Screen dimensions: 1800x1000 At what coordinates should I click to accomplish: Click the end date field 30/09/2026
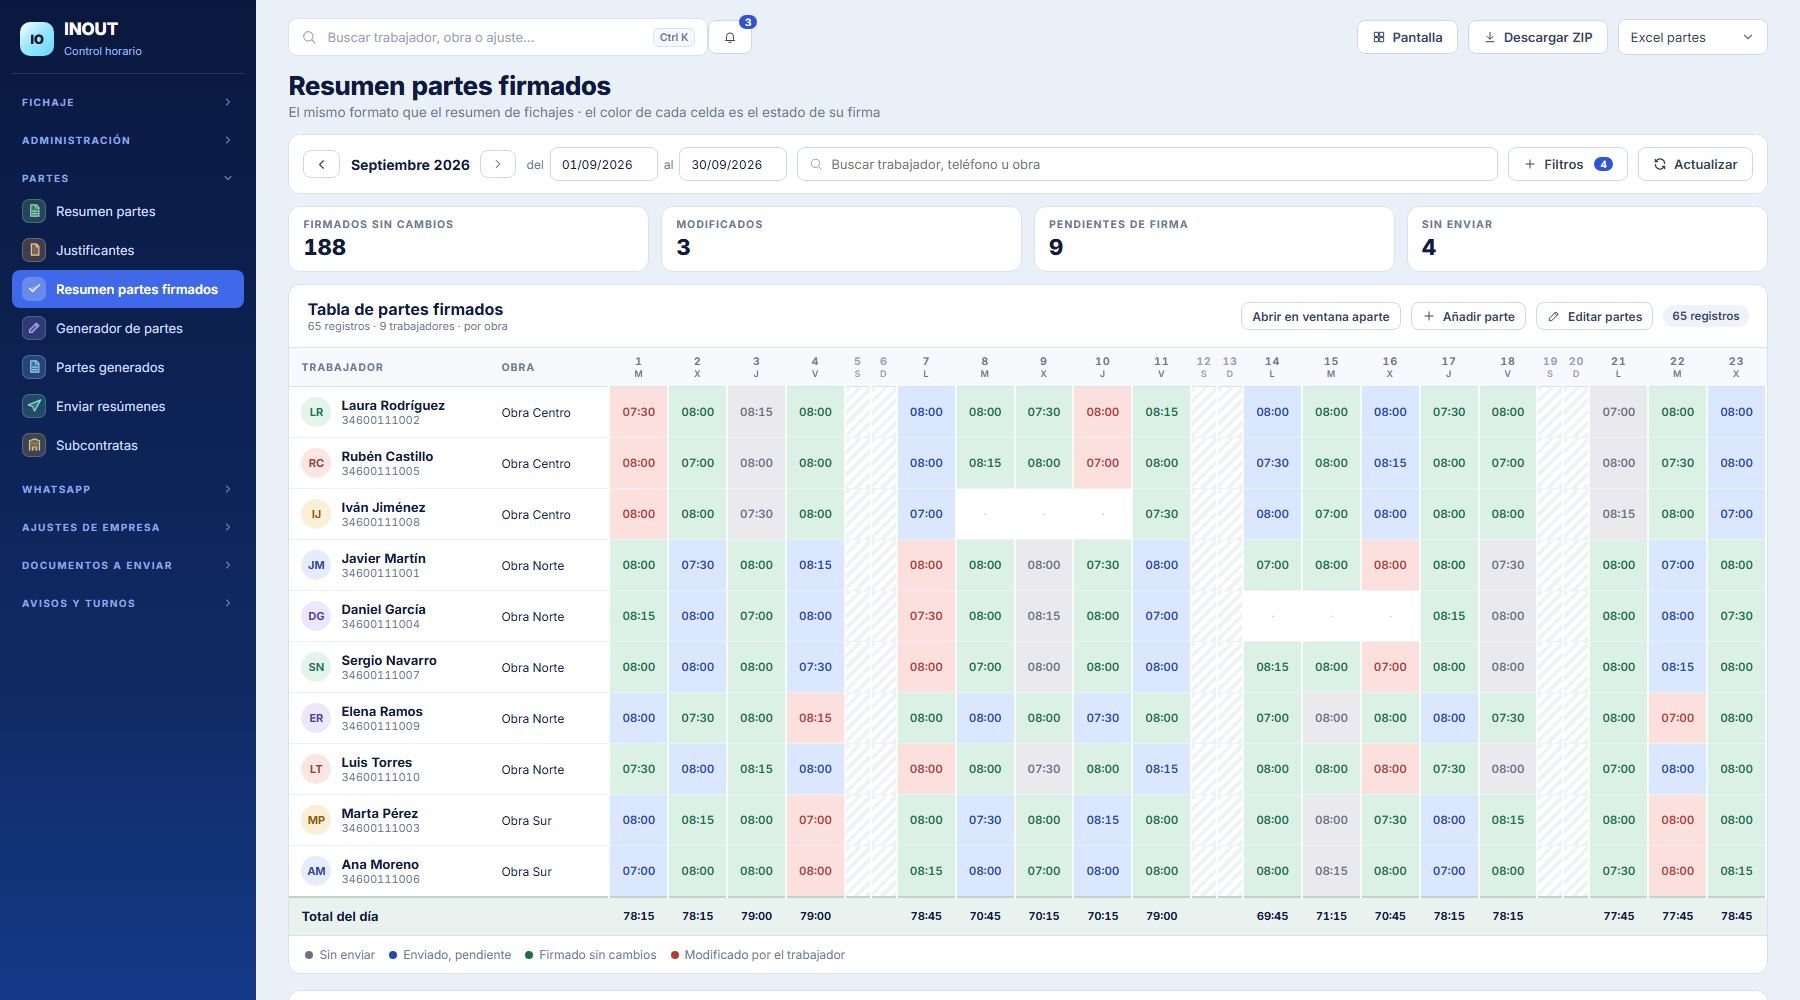733,164
